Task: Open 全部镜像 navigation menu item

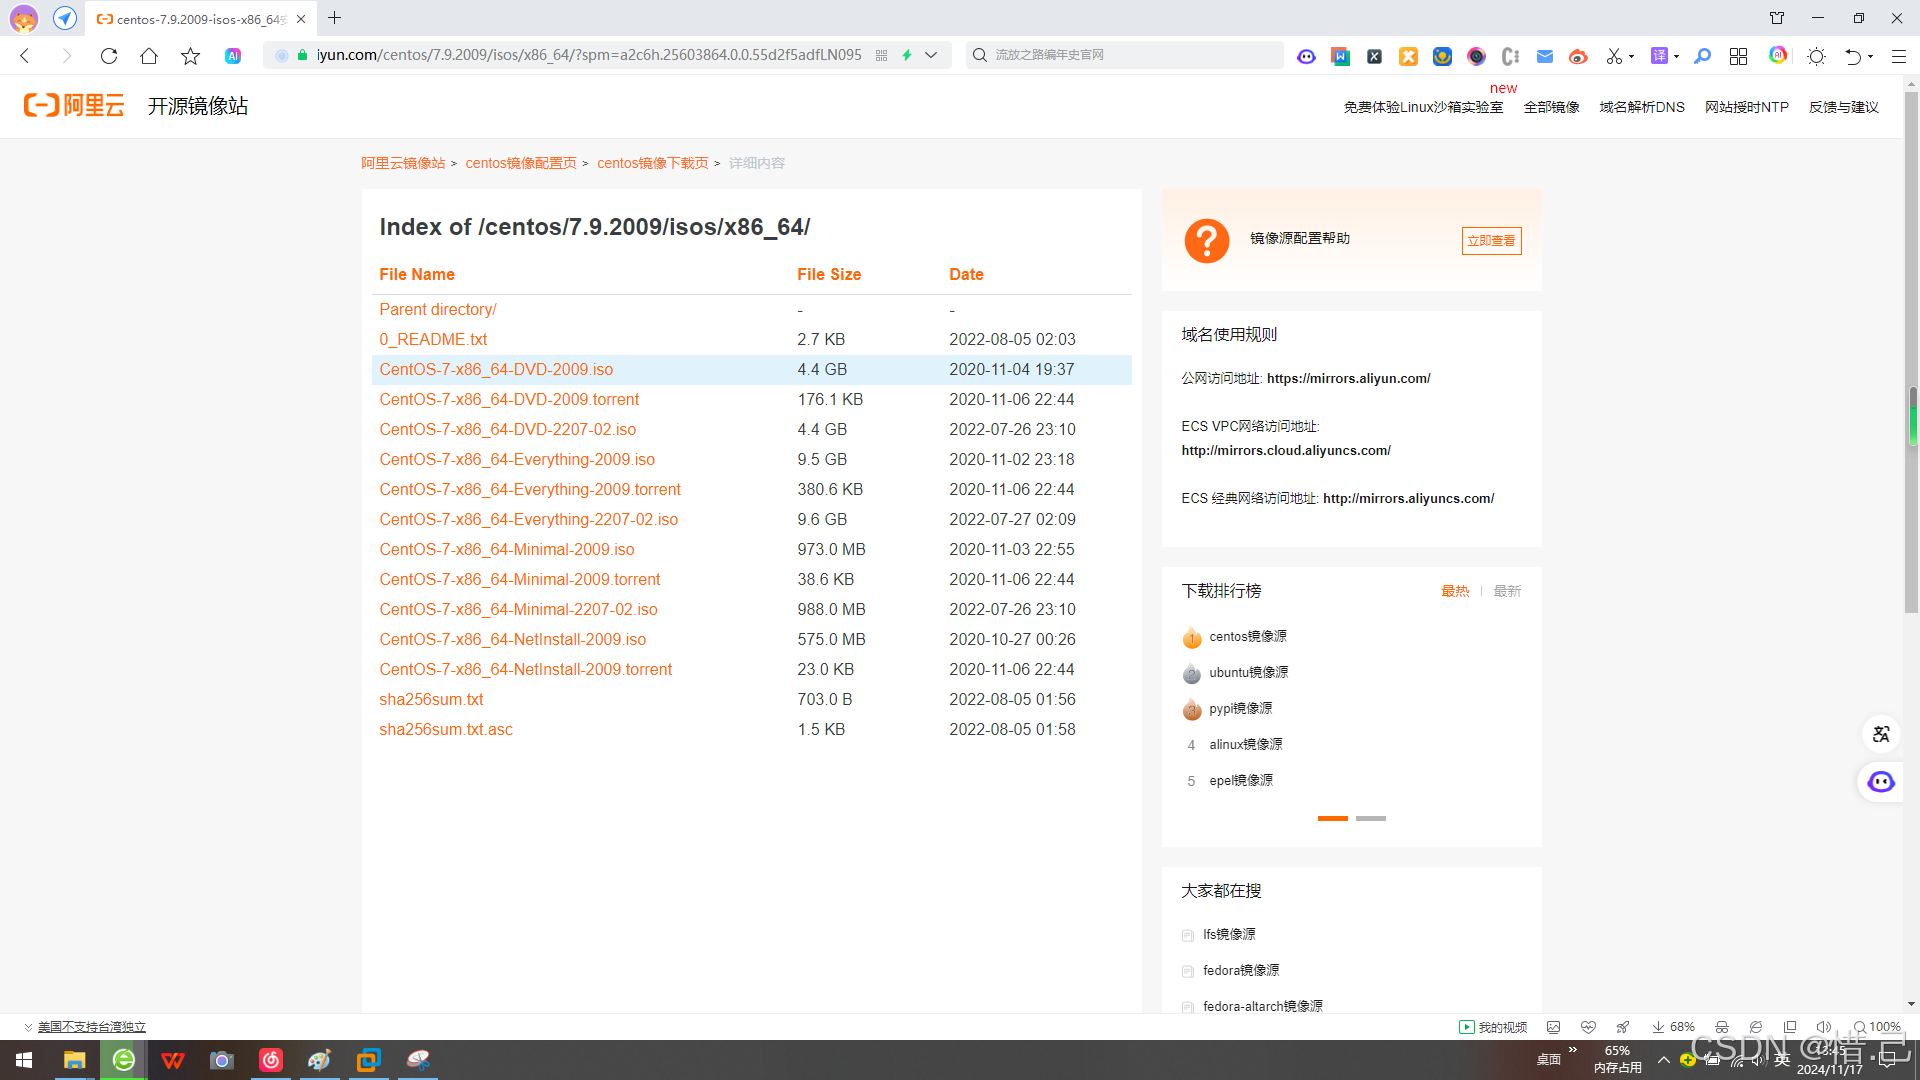Action: pyautogui.click(x=1551, y=107)
